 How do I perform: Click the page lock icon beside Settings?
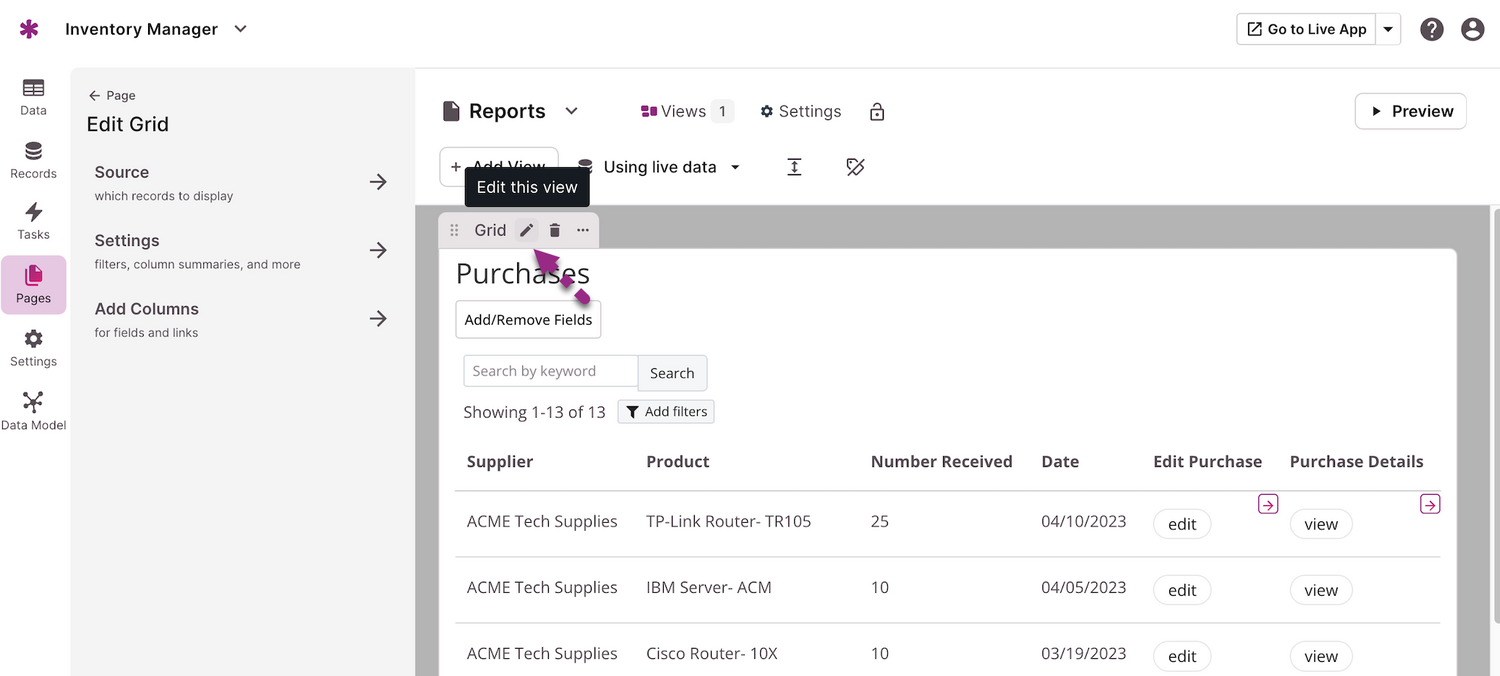click(877, 112)
